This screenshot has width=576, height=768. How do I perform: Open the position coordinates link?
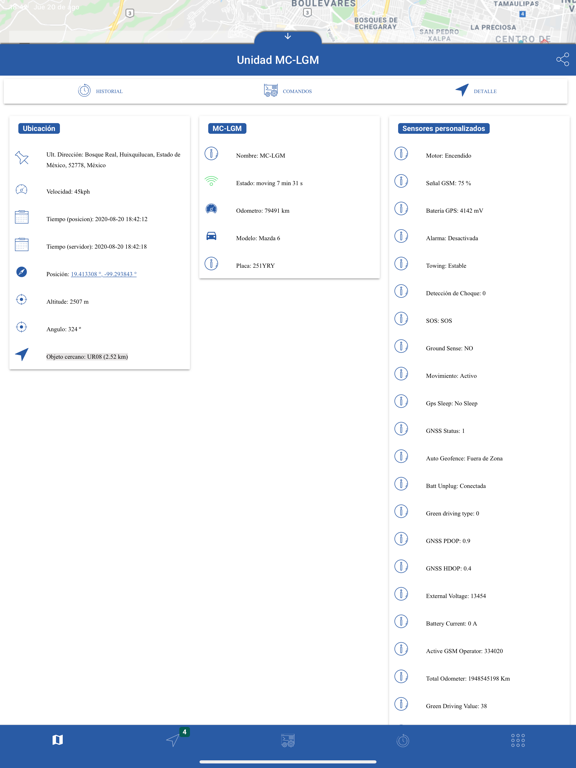pos(103,274)
